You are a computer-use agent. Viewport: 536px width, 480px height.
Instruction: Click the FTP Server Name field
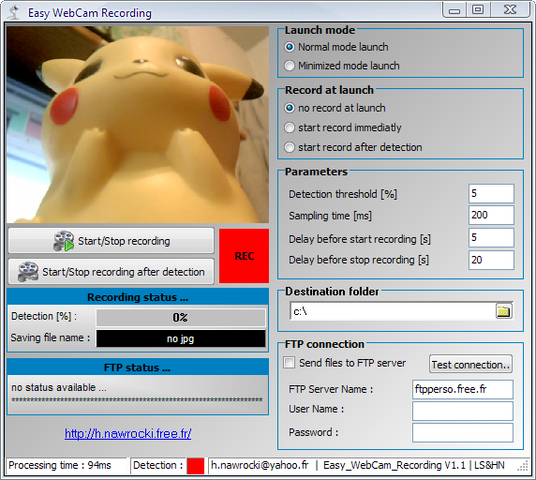(x=463, y=389)
